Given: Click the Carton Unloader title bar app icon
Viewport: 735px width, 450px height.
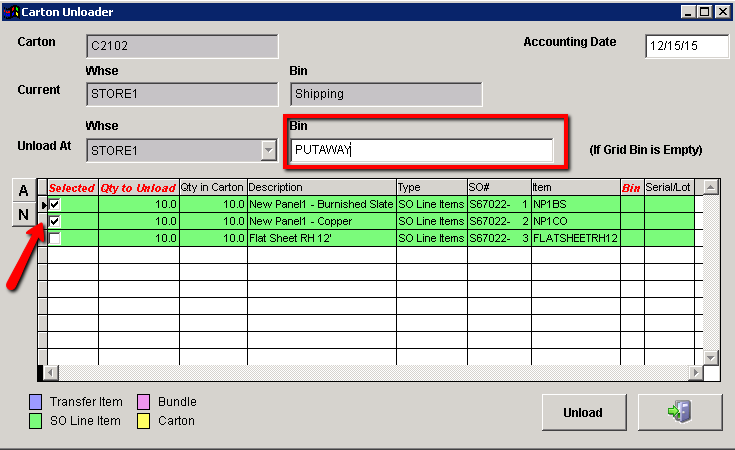Looking at the screenshot, I should click(11, 12).
